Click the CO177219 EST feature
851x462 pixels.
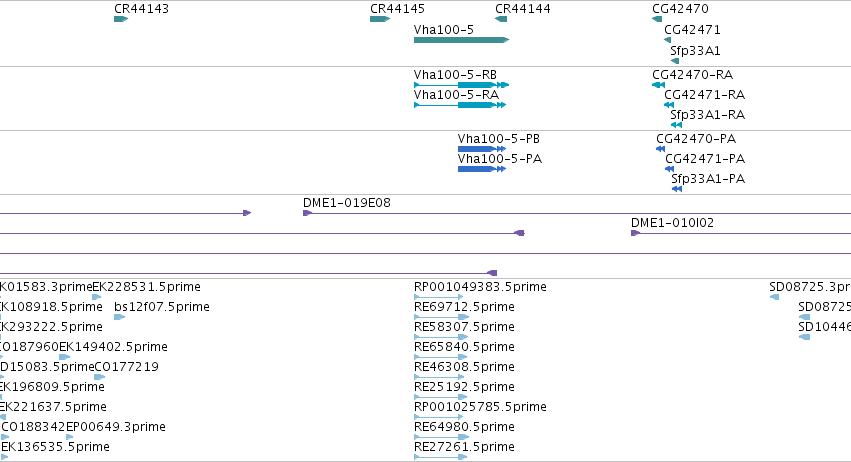point(100,377)
